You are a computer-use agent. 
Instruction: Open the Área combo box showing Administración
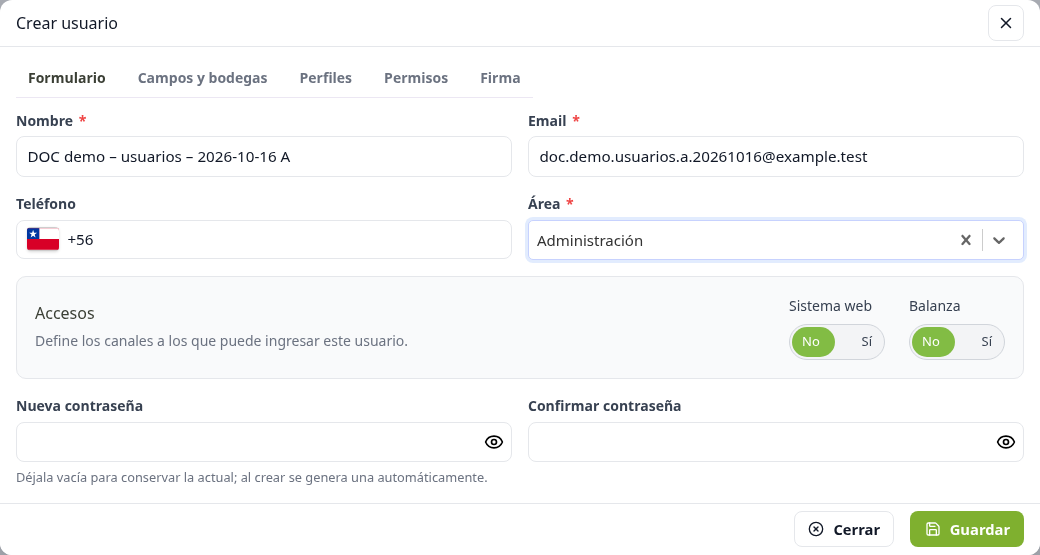point(775,240)
